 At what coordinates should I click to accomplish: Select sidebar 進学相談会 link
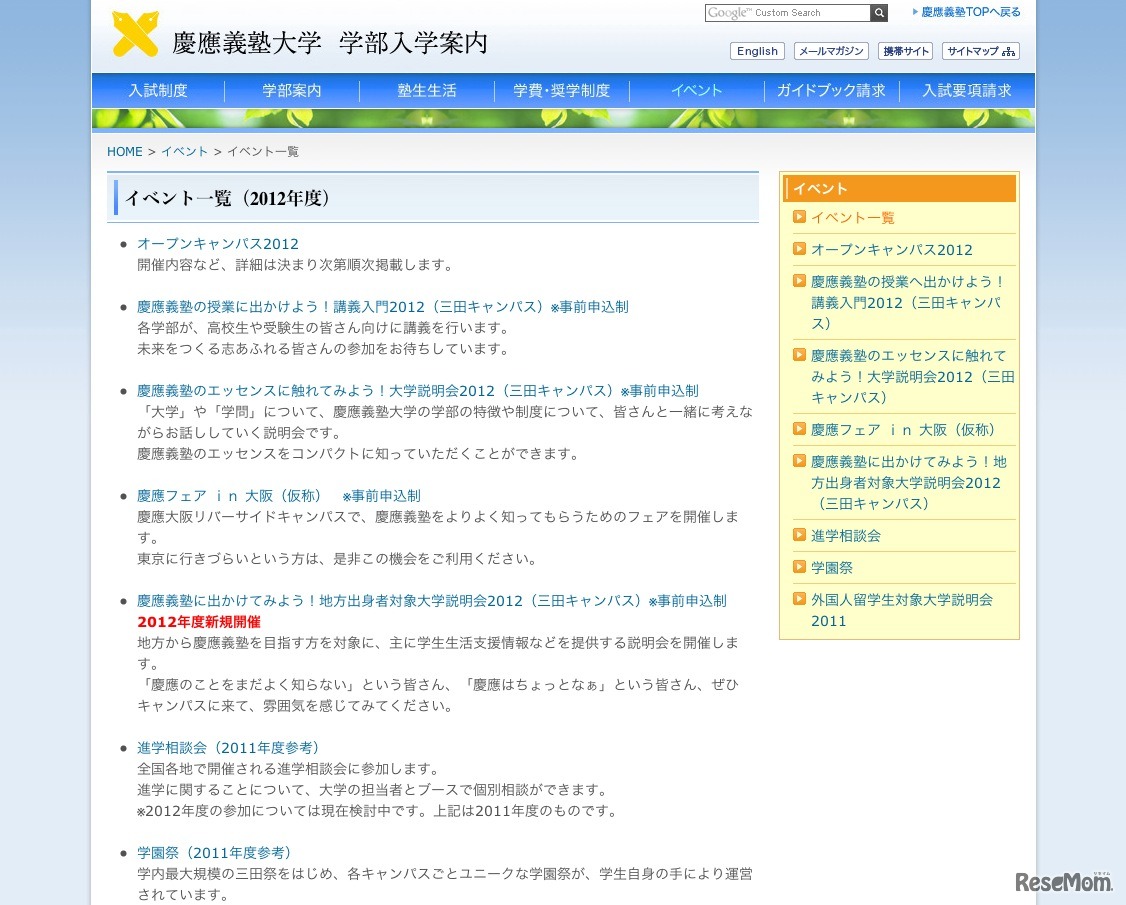(x=846, y=536)
